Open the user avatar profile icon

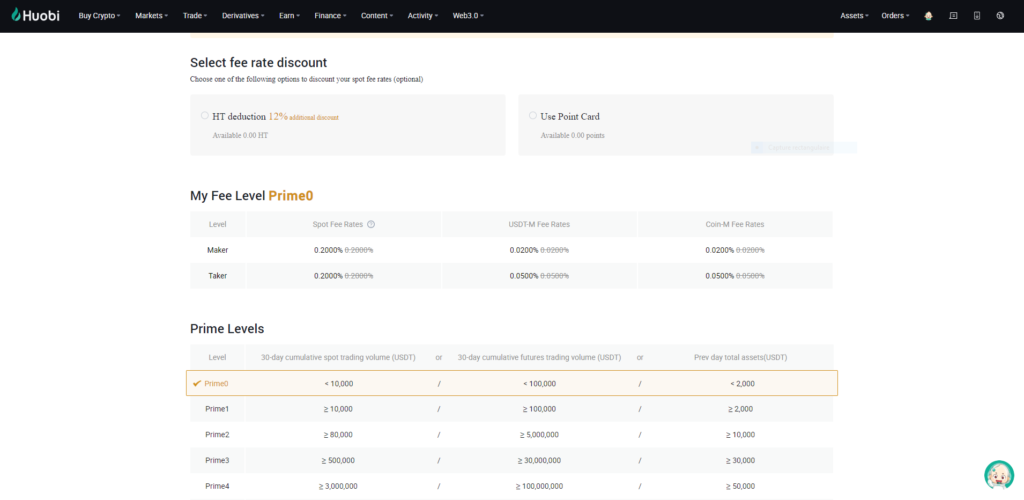[929, 16]
